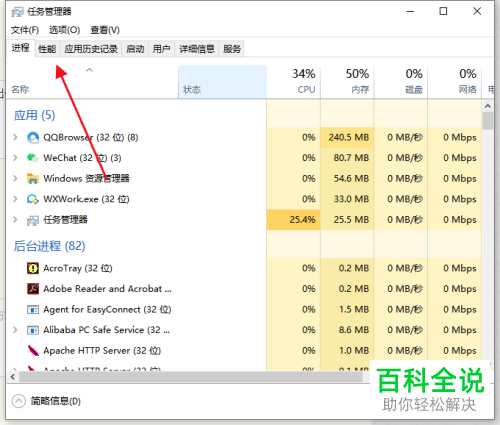Viewport: 500px width, 425px height.
Task: Select the 进程 tab
Action: (x=20, y=48)
